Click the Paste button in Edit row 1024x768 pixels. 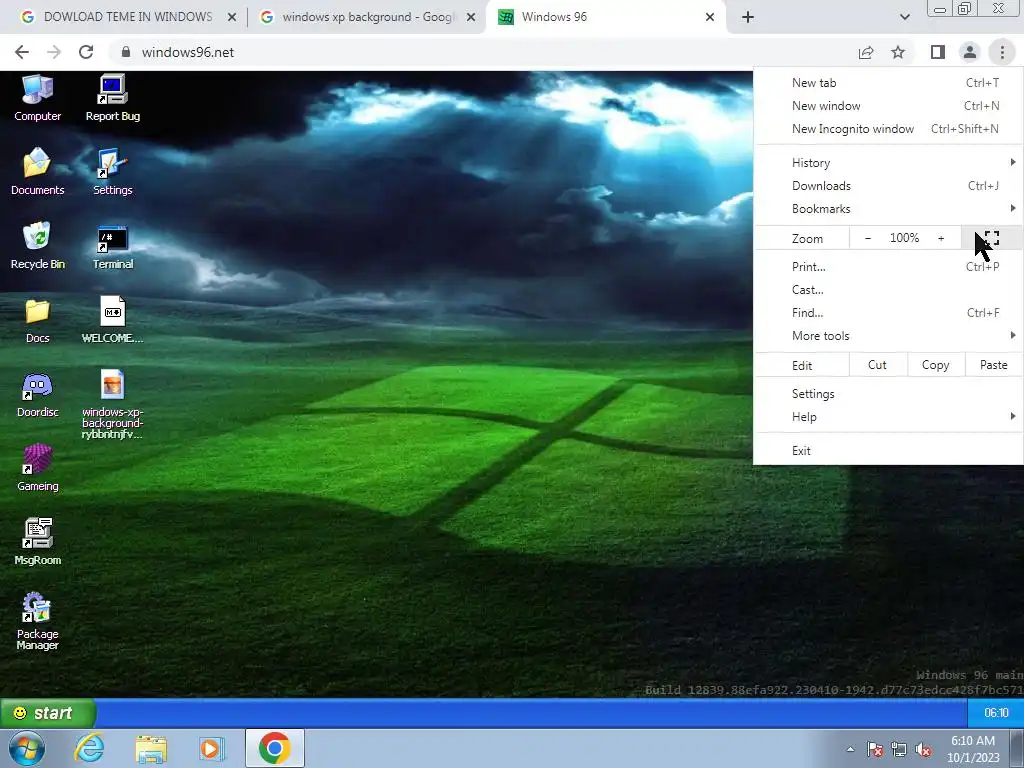(993, 365)
